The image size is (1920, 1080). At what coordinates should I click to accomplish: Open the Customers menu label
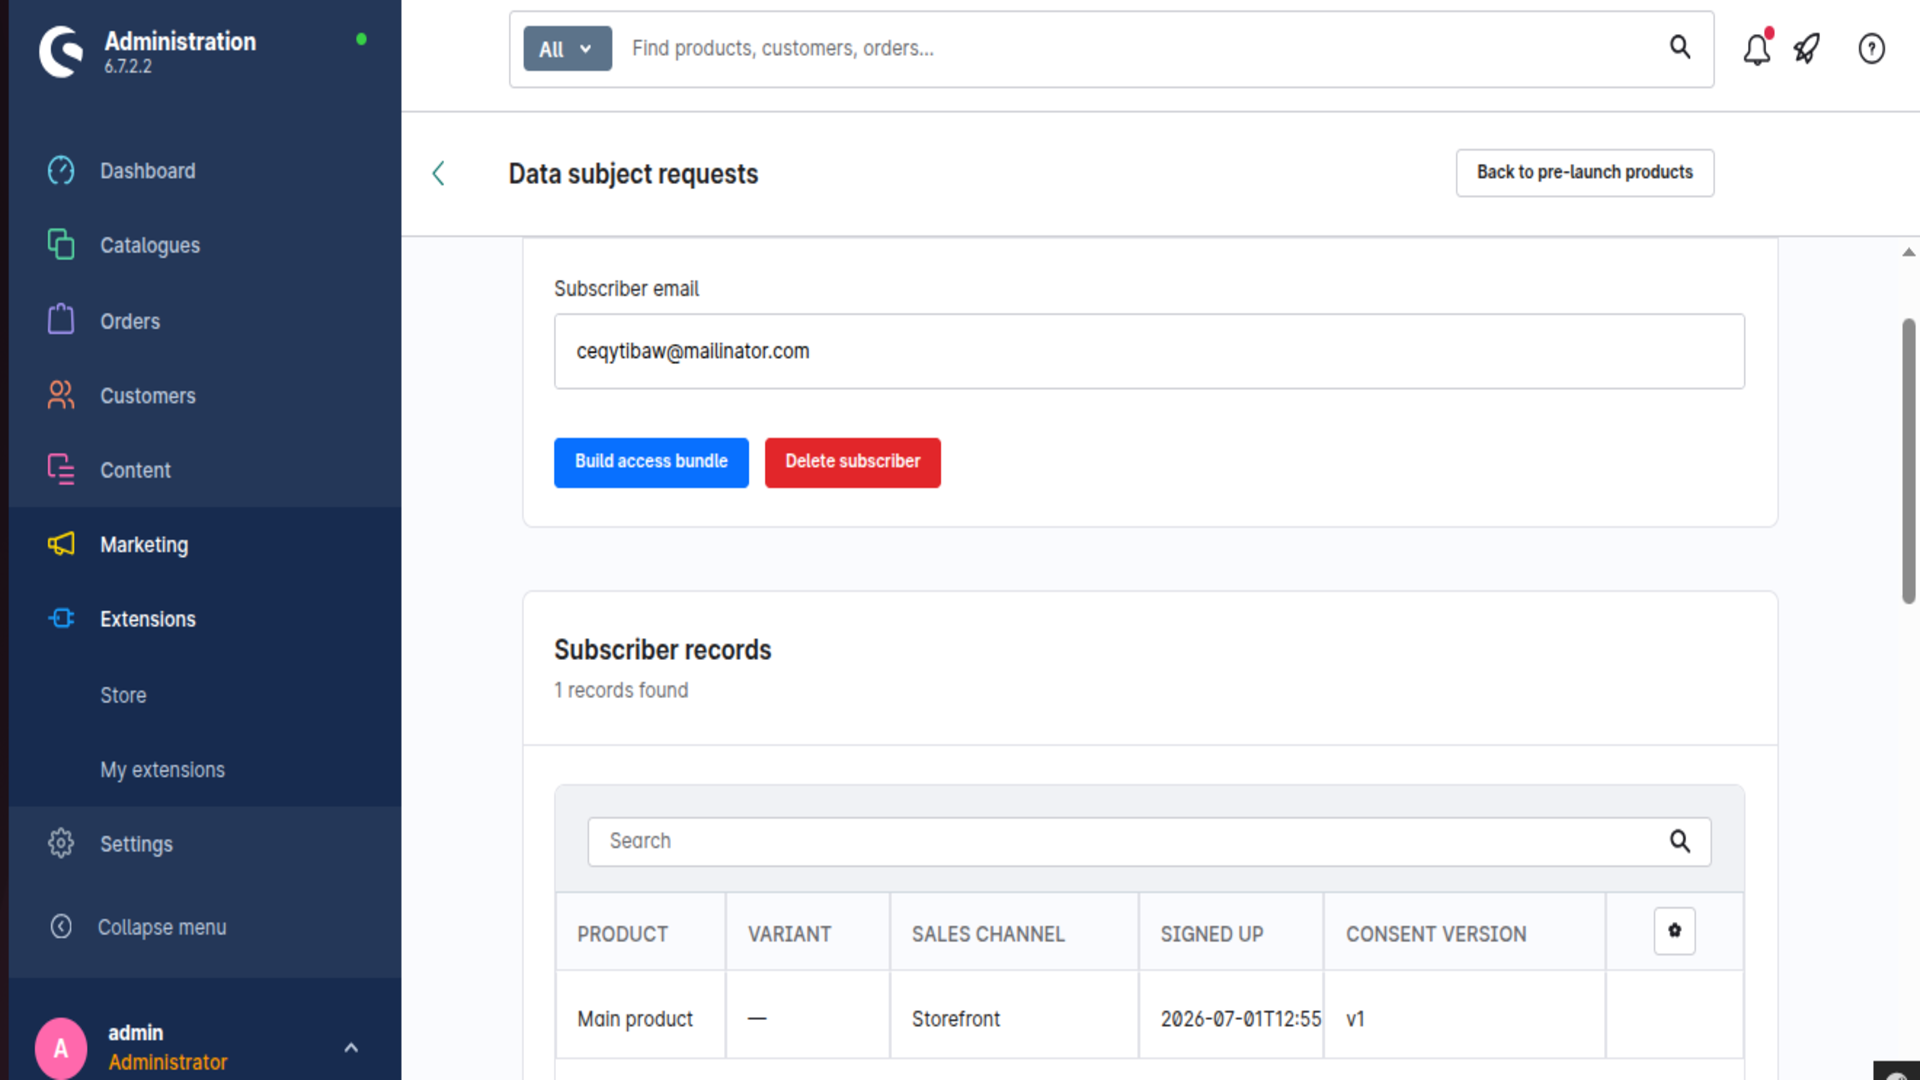tap(148, 396)
